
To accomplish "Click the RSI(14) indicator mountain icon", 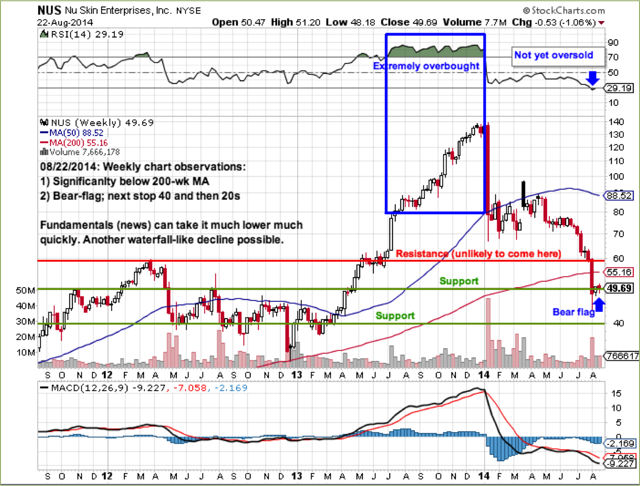I will pos(44,34).
